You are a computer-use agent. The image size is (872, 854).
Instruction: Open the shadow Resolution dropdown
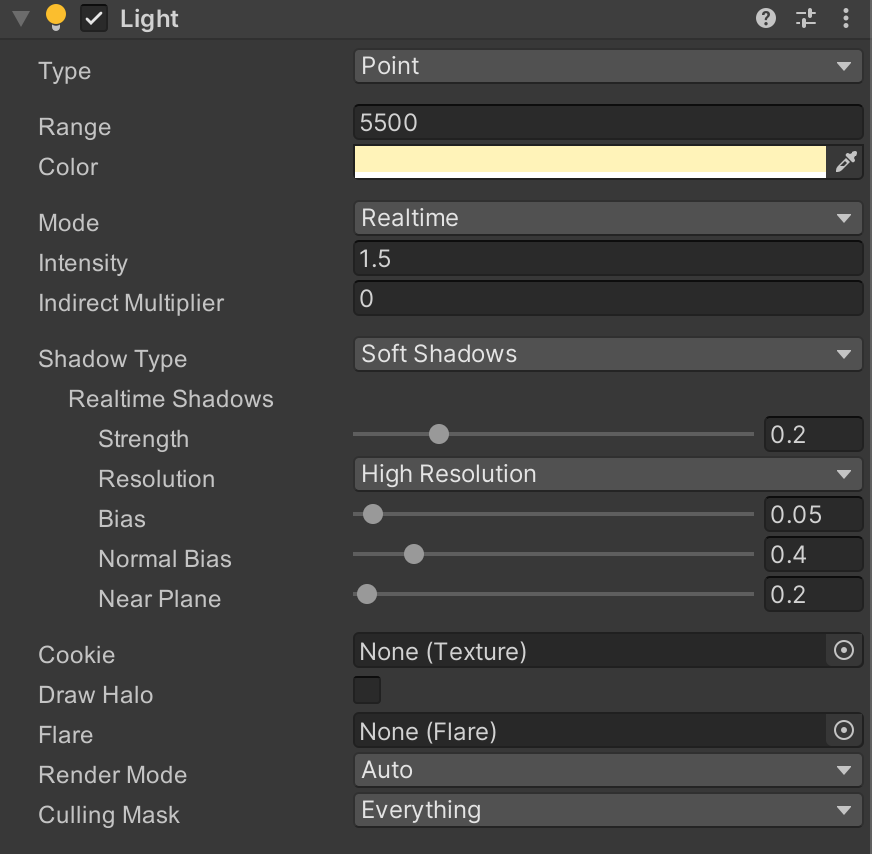607,474
